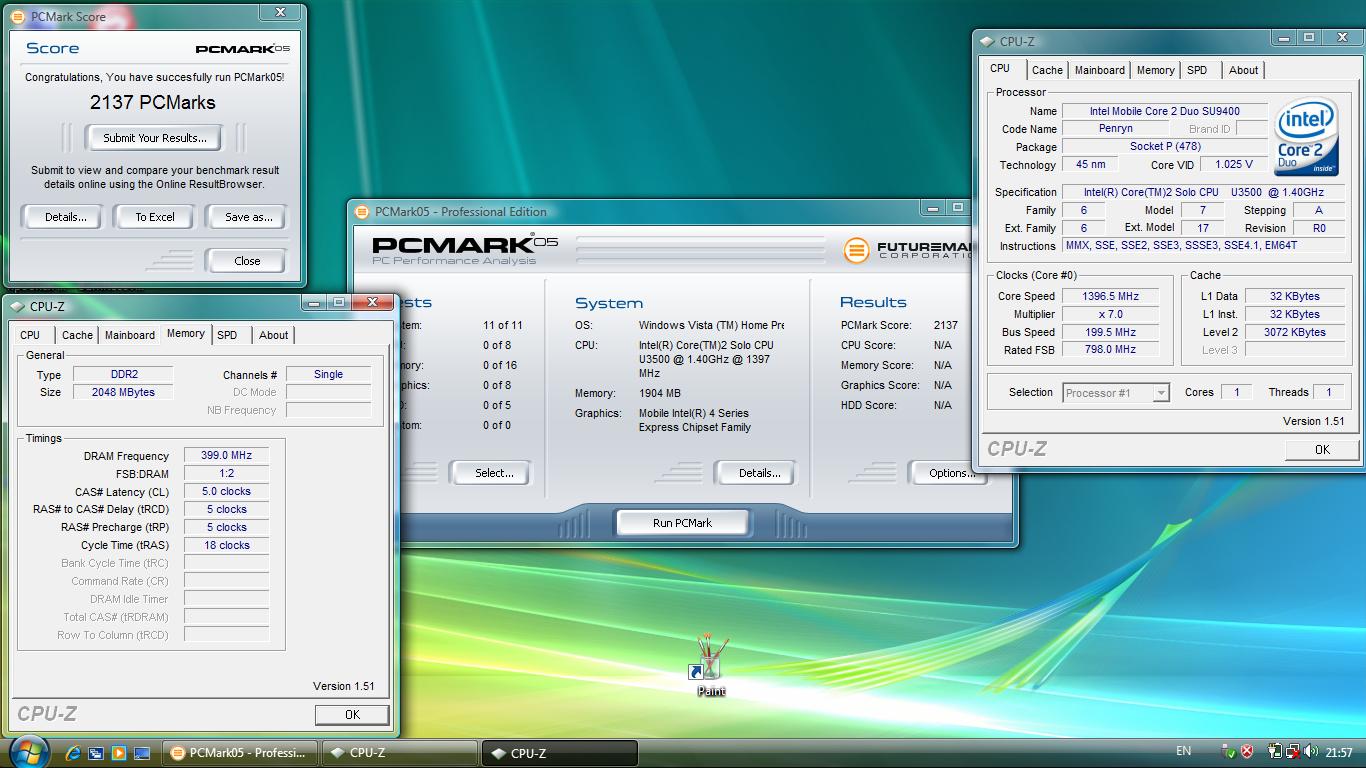Switch to the middle CPU-Z taskbar button
Image resolution: width=1366 pixels, height=768 pixels.
tap(400, 753)
